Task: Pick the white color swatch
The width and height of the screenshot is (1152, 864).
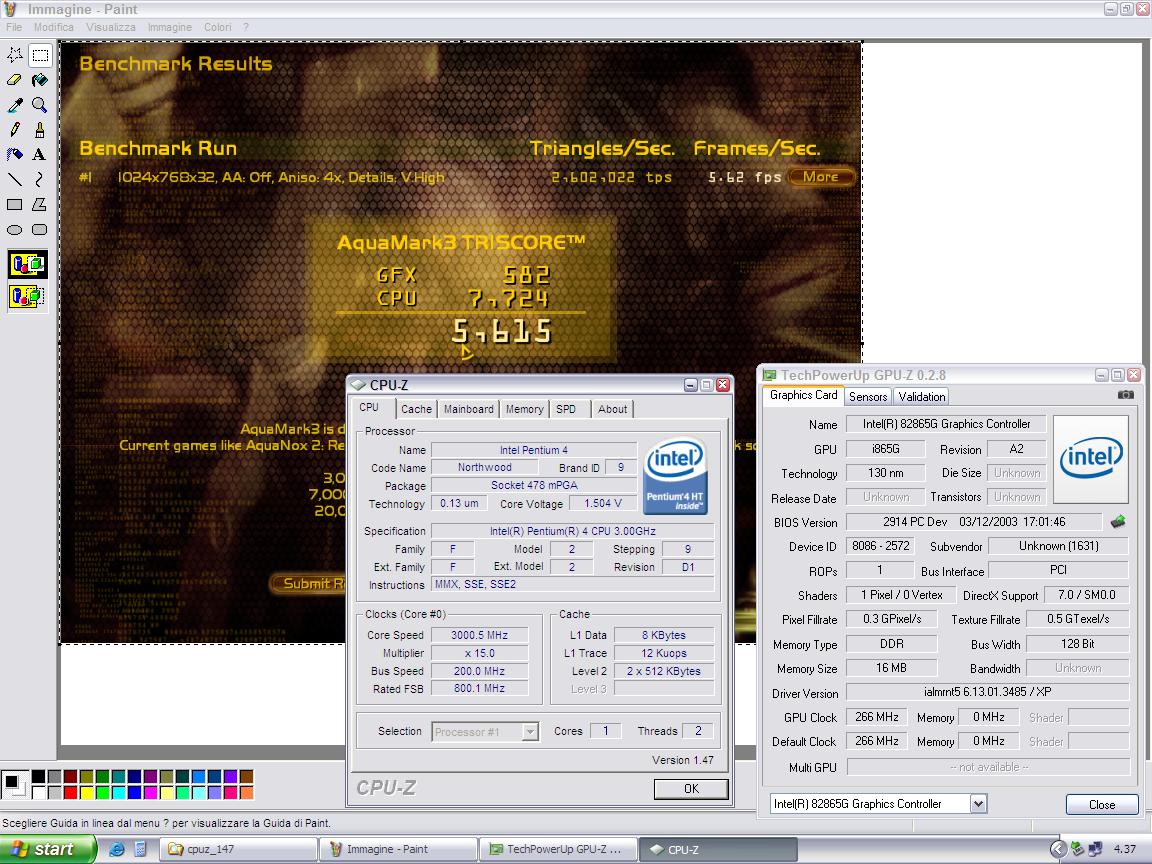Action: 37,793
